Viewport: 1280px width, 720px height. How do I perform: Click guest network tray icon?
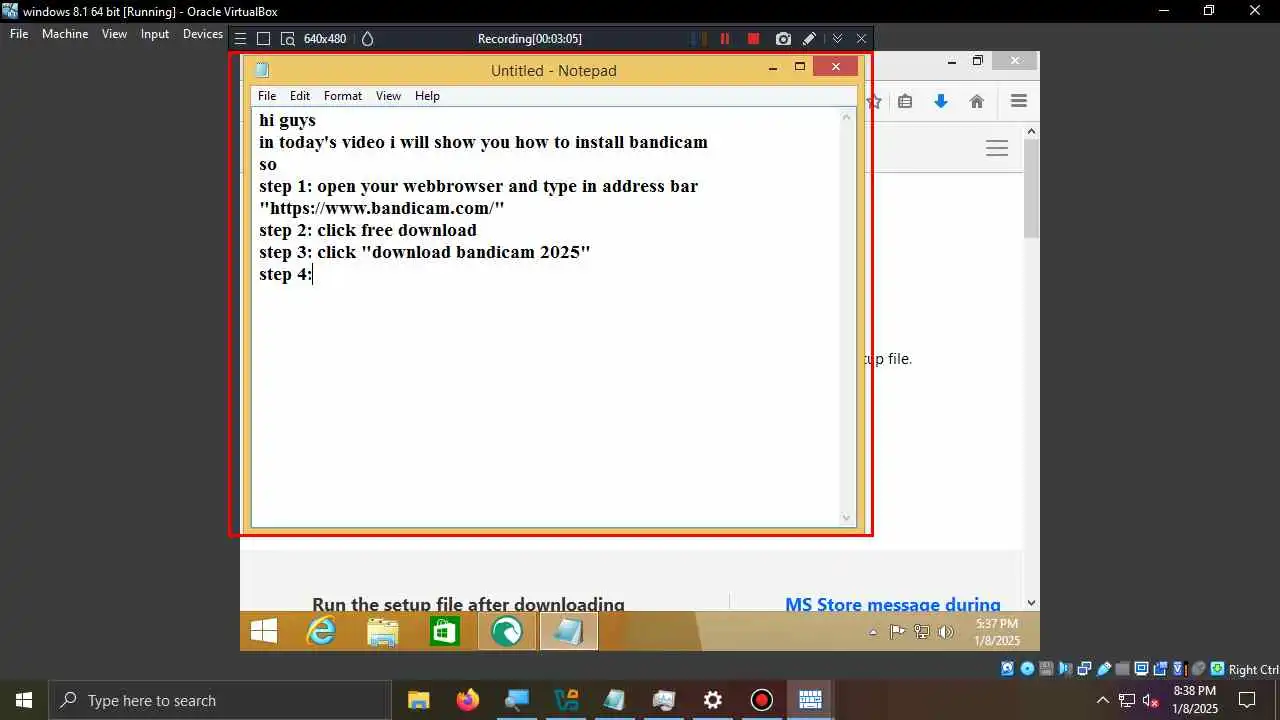[x=921, y=632]
